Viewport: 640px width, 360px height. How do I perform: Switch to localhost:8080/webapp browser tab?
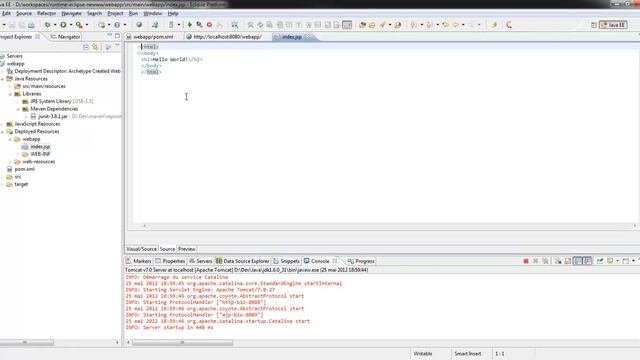click(227, 37)
